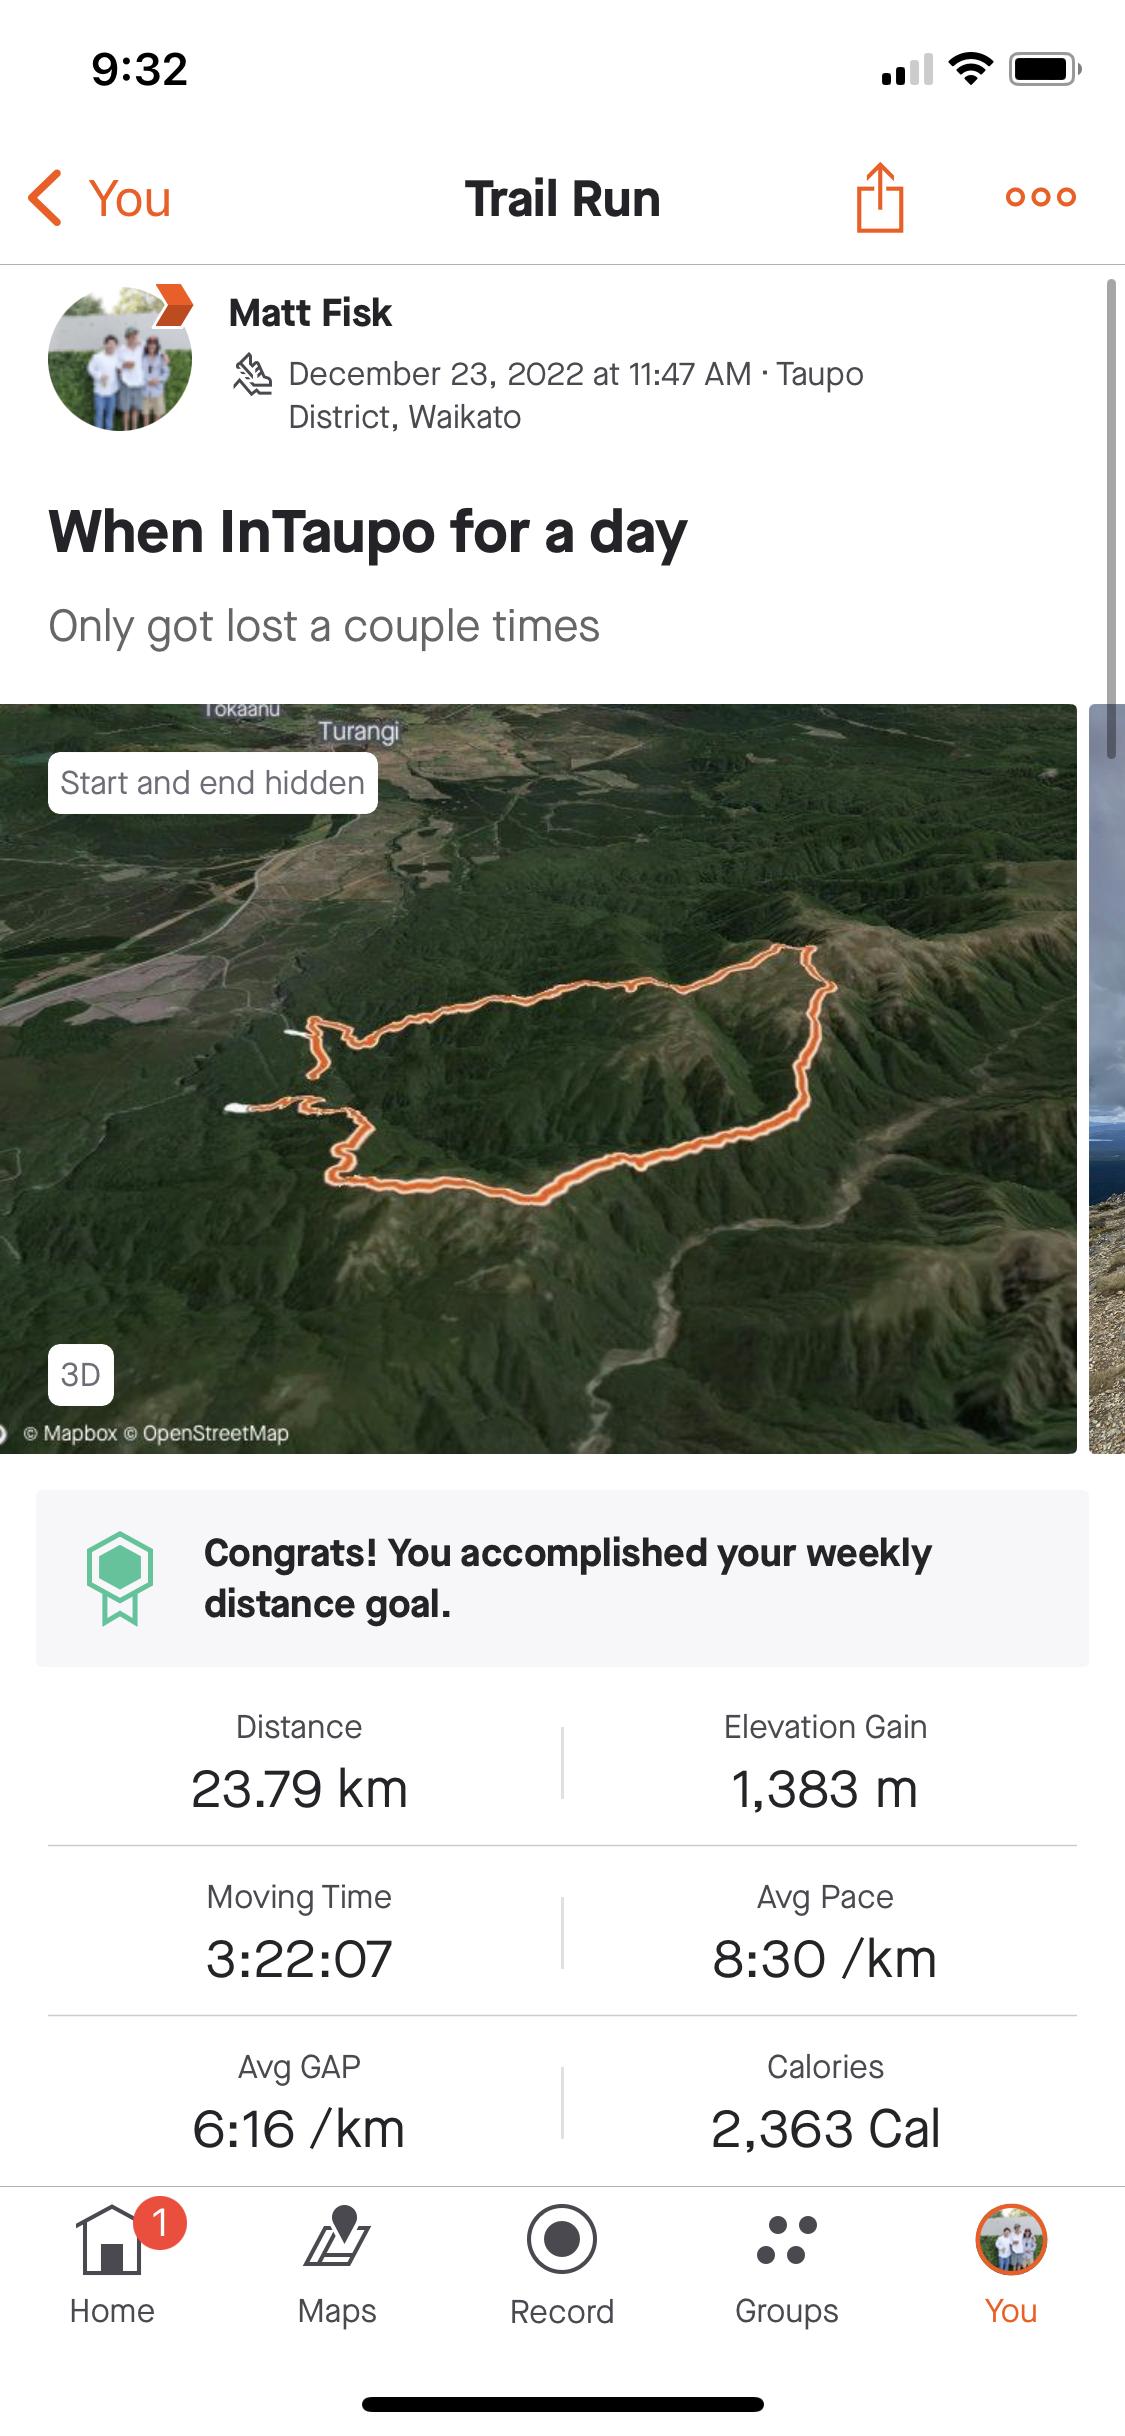Toggle the 3D map view
This screenshot has height=2436, width=1125.
tap(80, 1375)
